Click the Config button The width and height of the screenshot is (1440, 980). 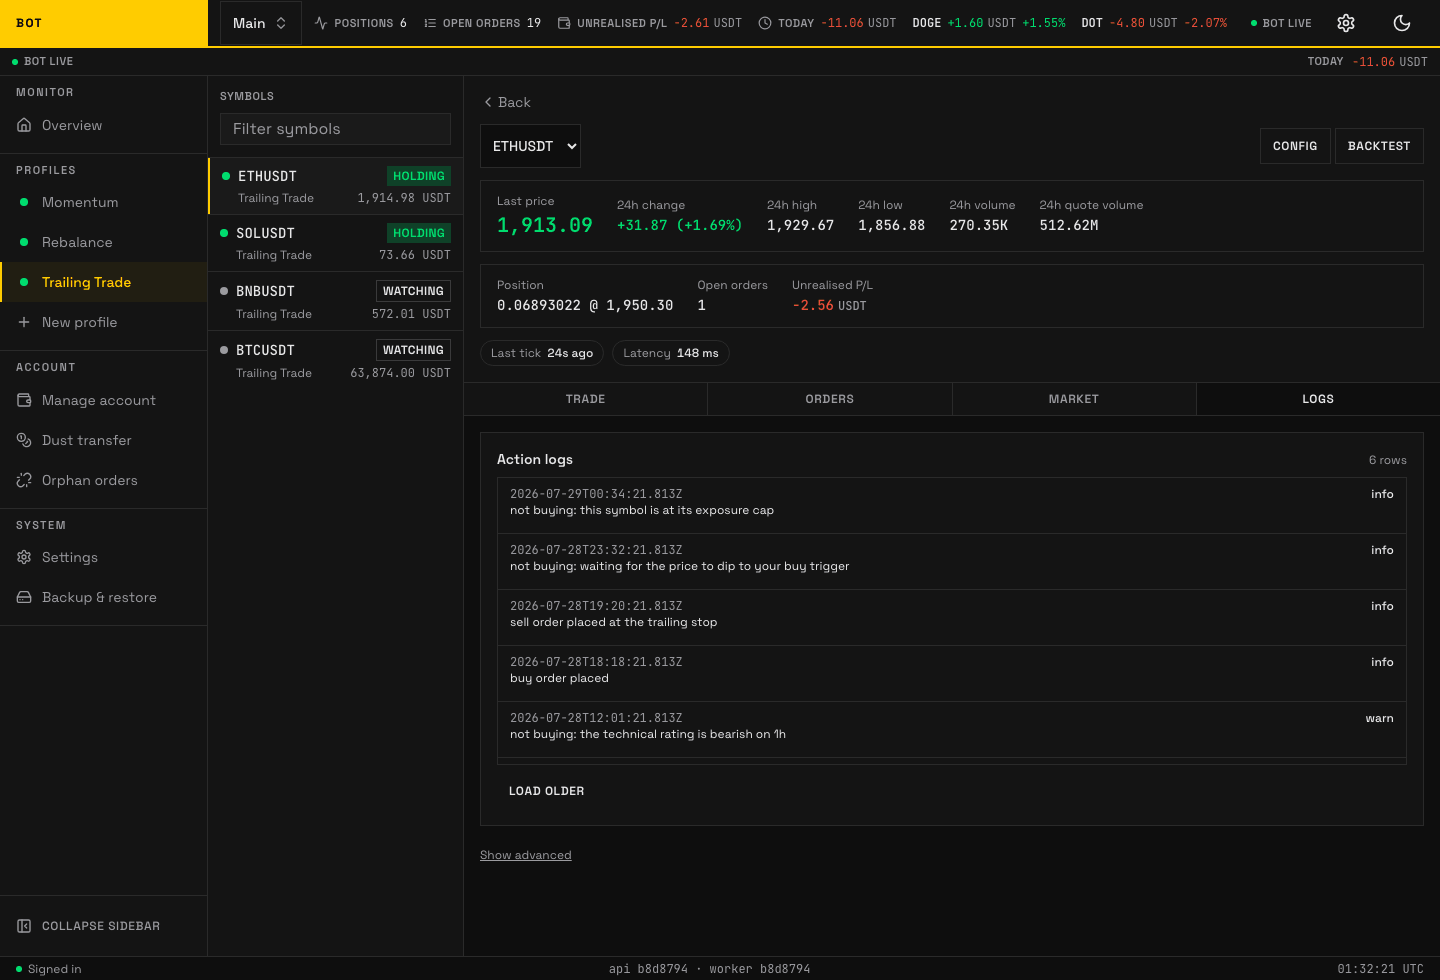1295,146
